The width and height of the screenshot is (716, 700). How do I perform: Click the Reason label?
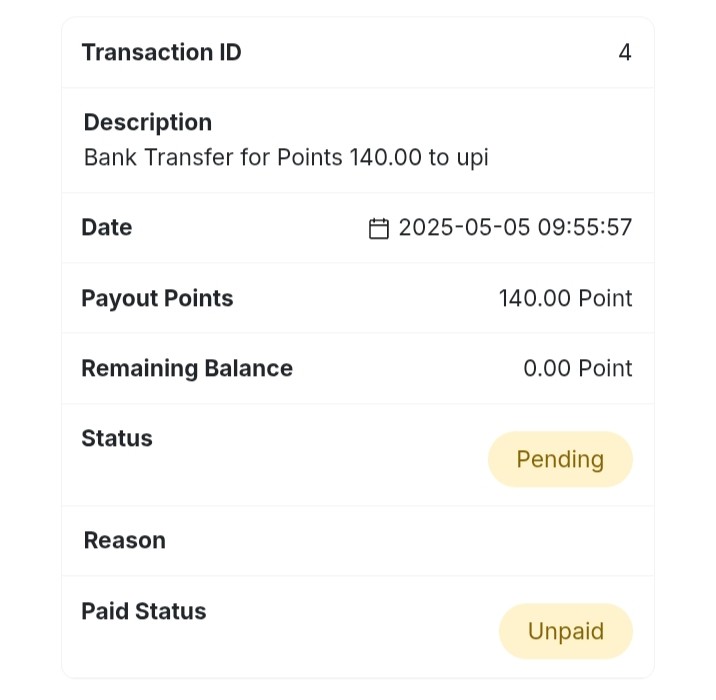[125, 541]
